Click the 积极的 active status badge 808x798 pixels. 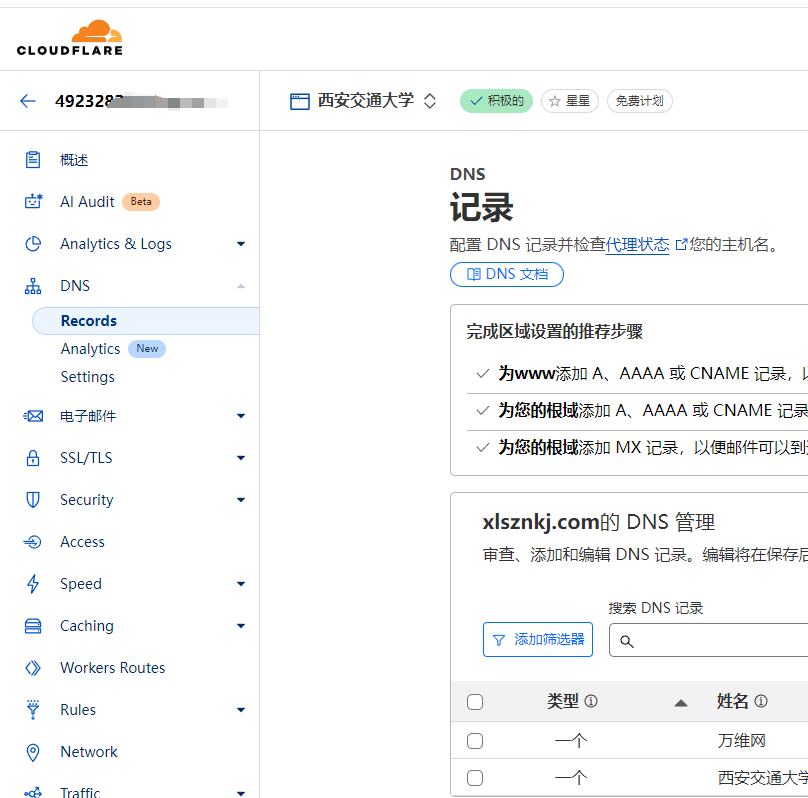(496, 101)
